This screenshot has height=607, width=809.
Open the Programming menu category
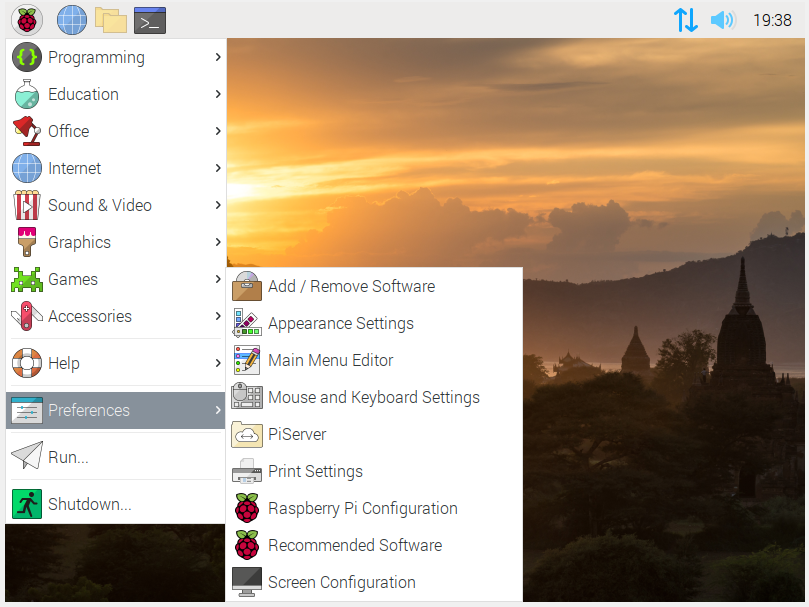(116, 57)
